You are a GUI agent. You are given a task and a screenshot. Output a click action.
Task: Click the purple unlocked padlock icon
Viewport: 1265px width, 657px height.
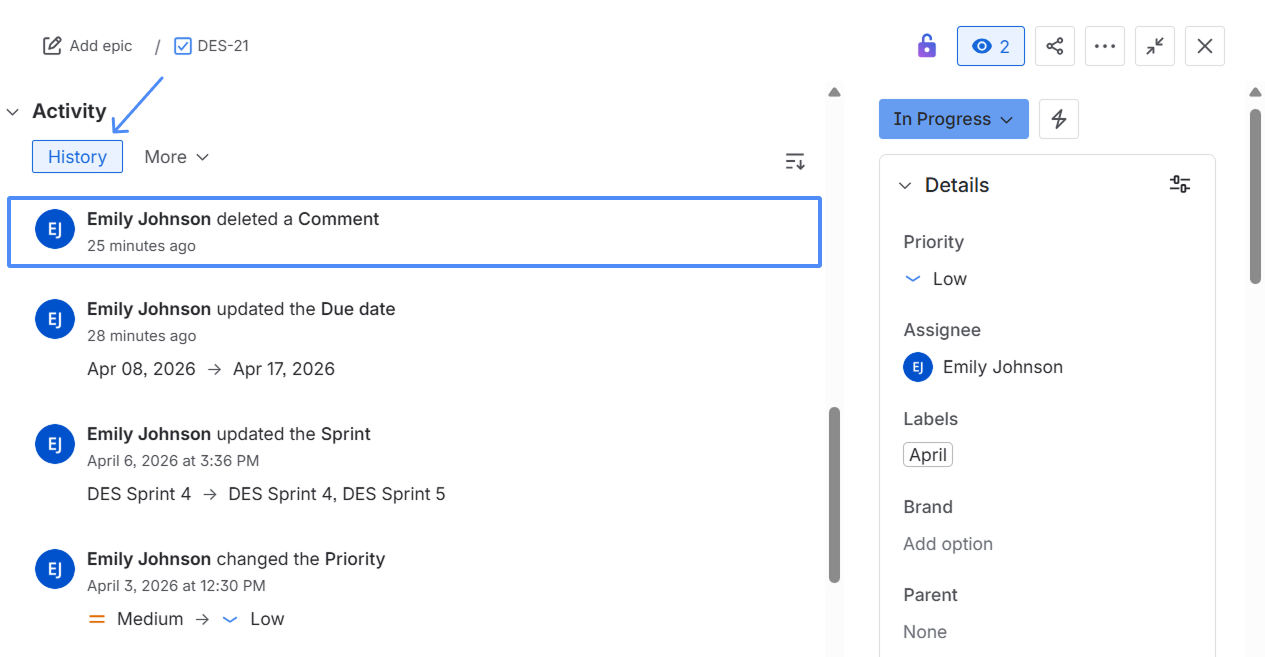click(x=927, y=46)
